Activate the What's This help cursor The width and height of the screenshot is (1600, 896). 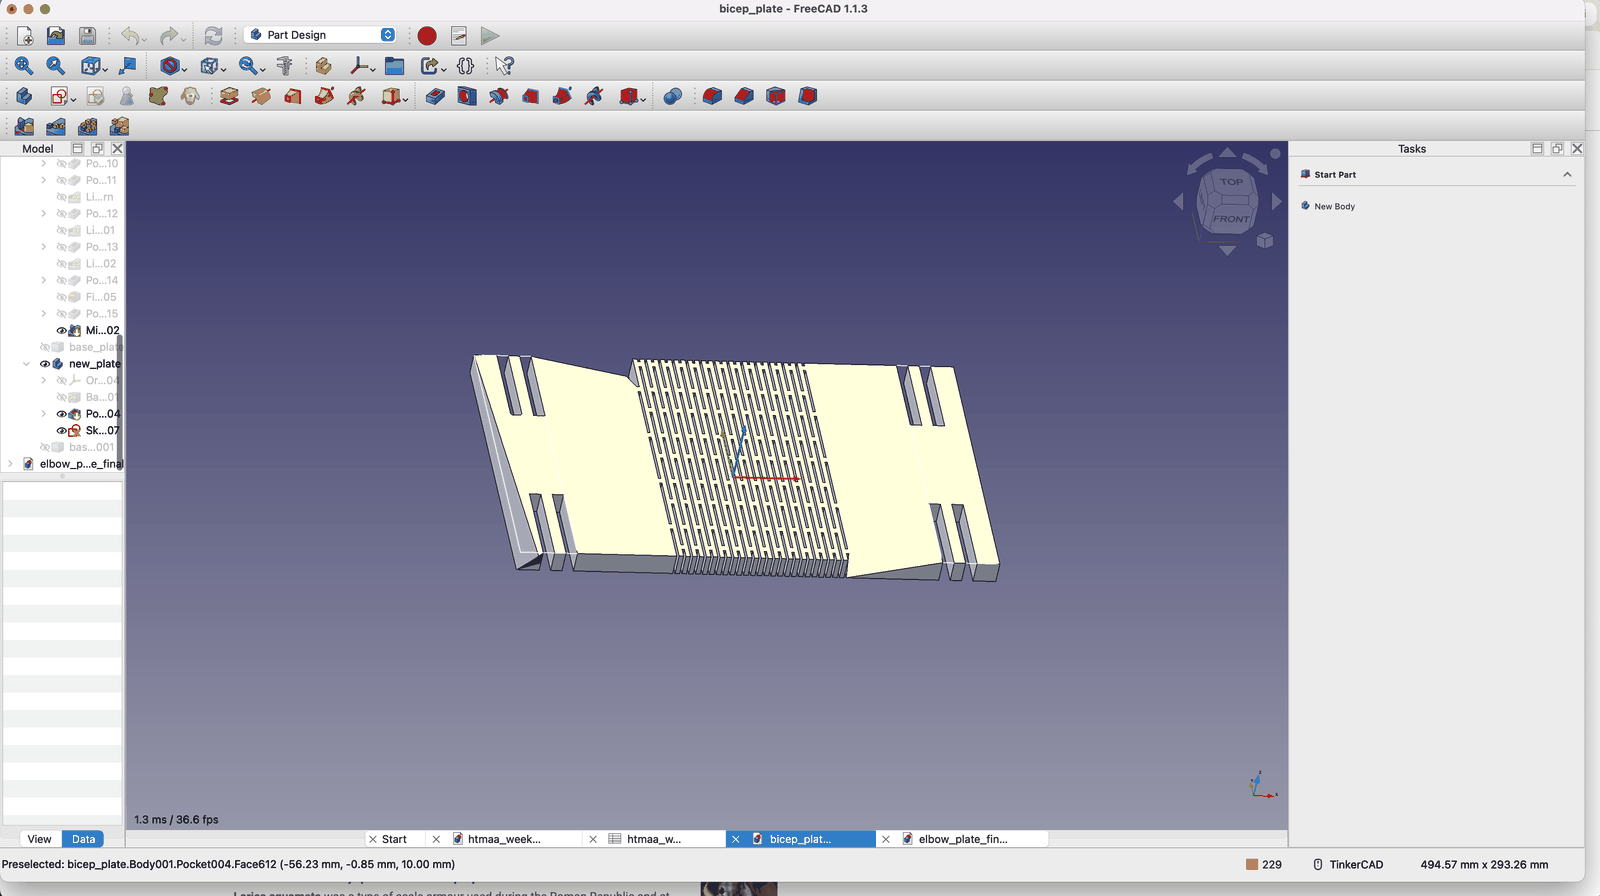tap(504, 66)
